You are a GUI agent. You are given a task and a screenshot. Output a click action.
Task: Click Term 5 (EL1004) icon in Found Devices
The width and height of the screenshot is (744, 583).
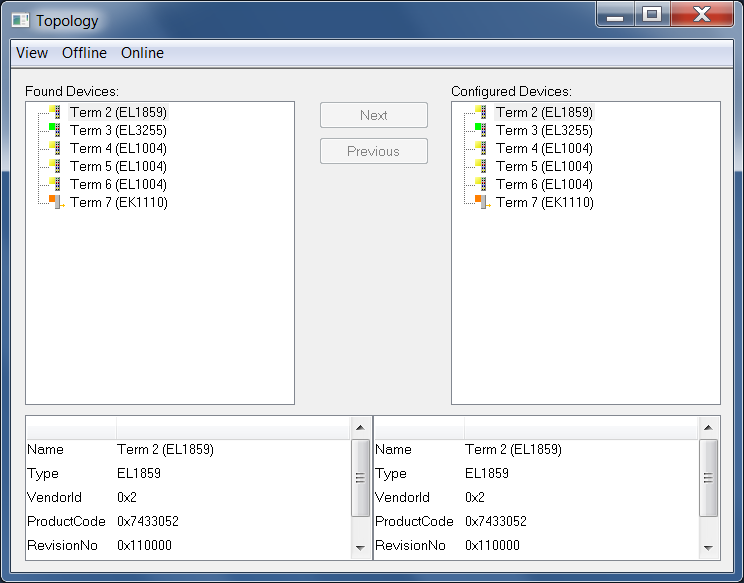(x=55, y=166)
